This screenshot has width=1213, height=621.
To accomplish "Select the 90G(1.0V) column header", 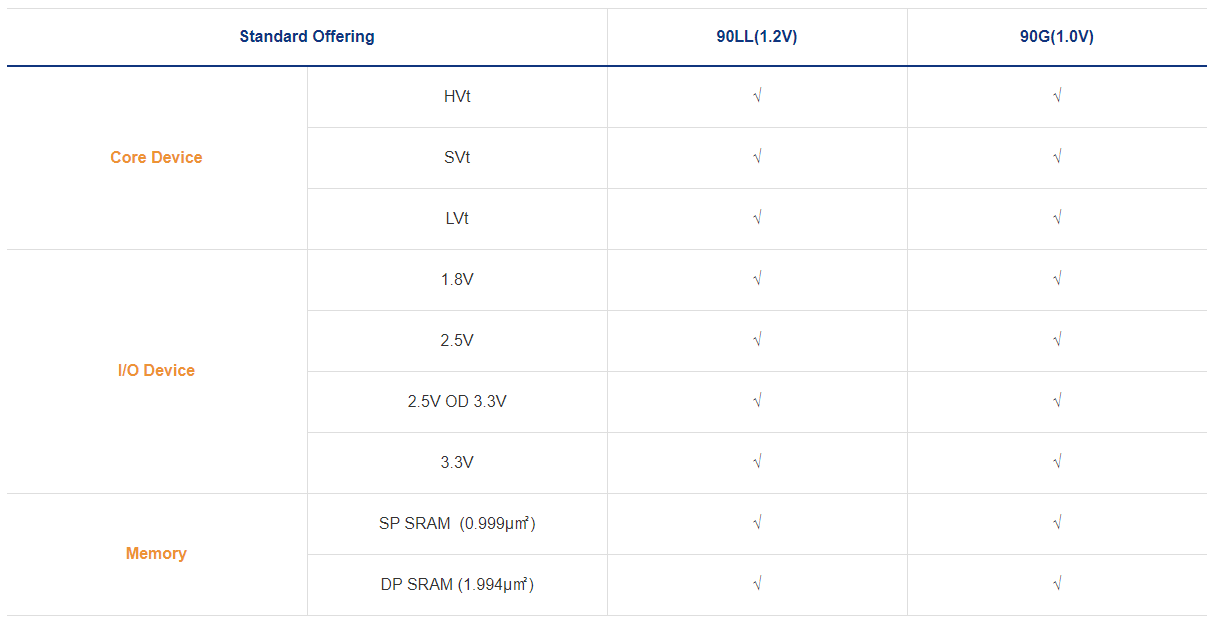I will click(1057, 37).
